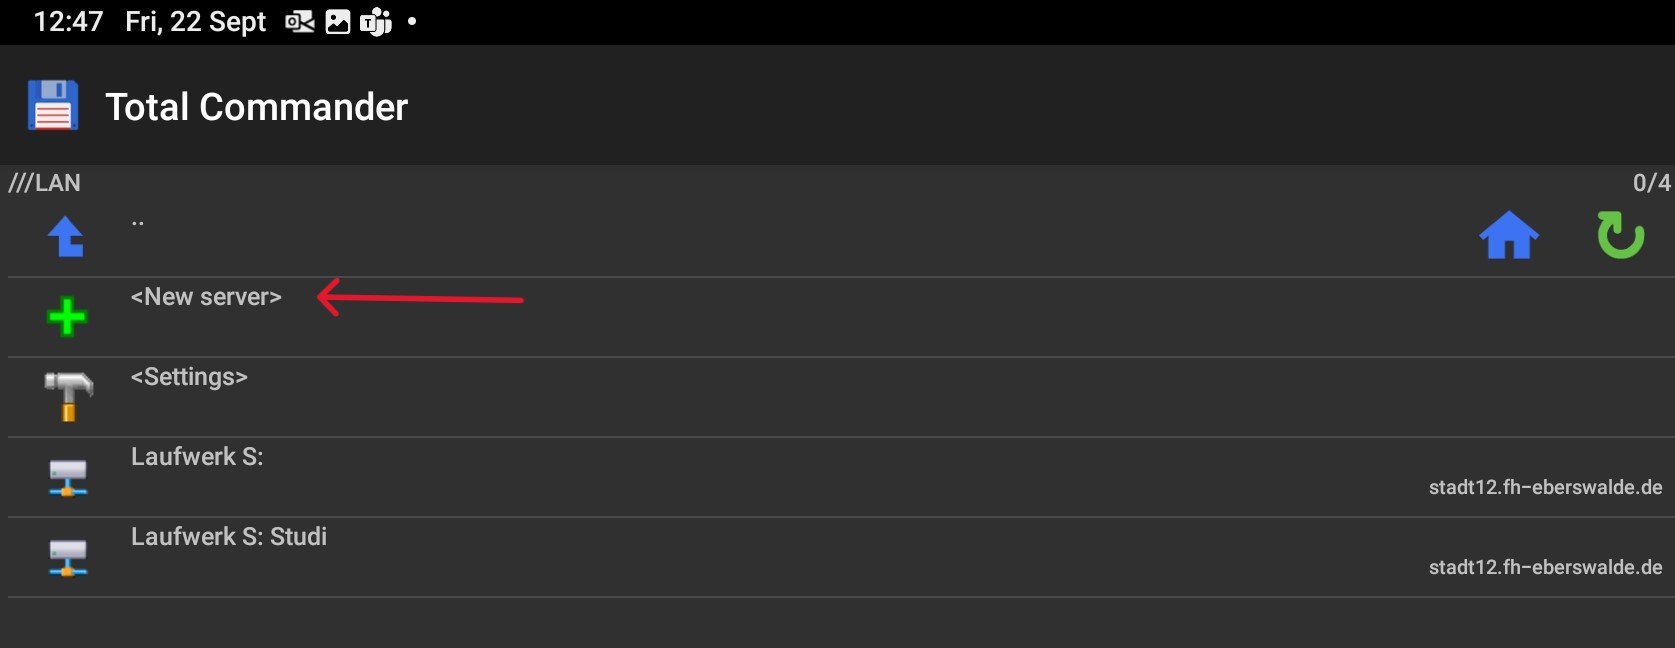Tap stadt12.fh-eberswalde.de under Laufwerk S:
This screenshot has width=1675, height=648.
coord(1545,487)
